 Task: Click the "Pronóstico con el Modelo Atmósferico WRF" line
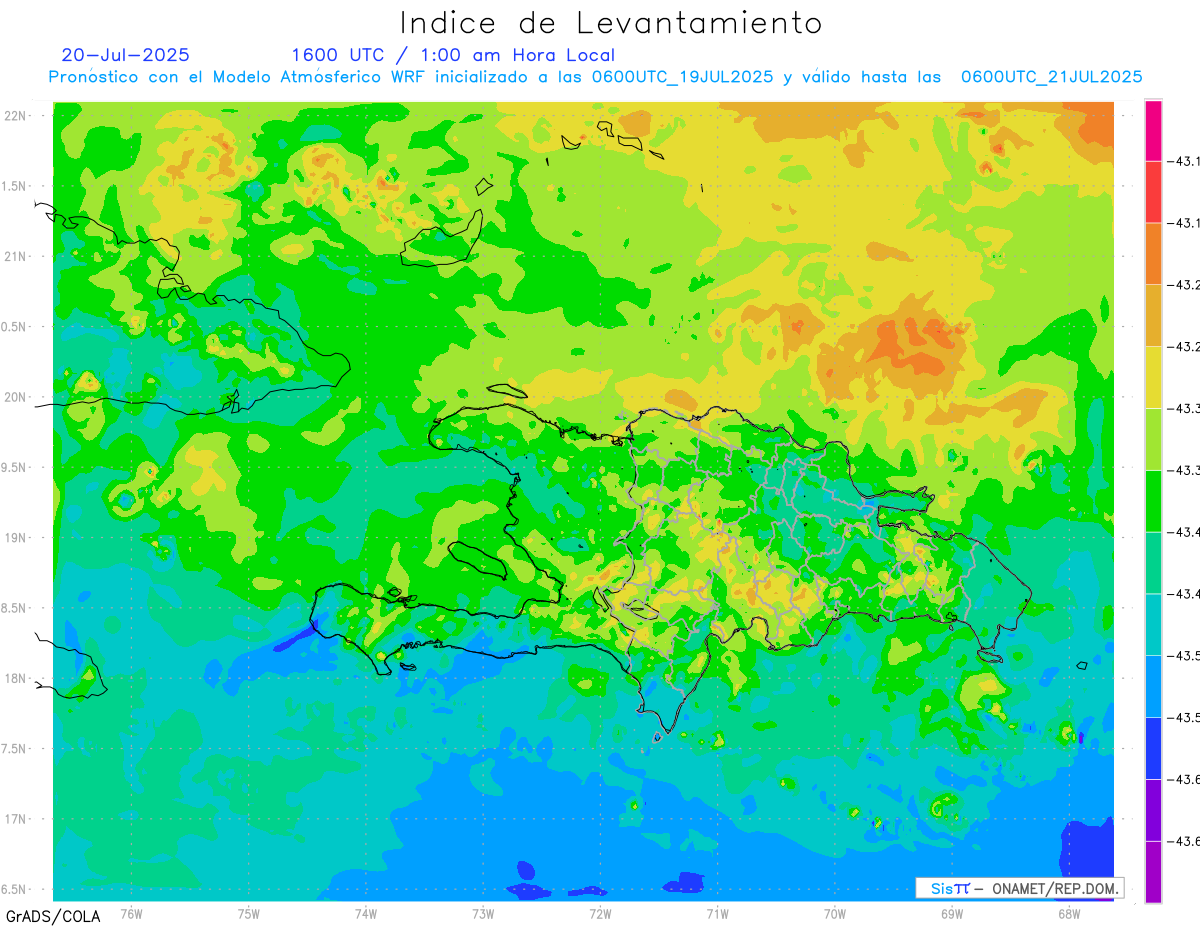coord(596,77)
